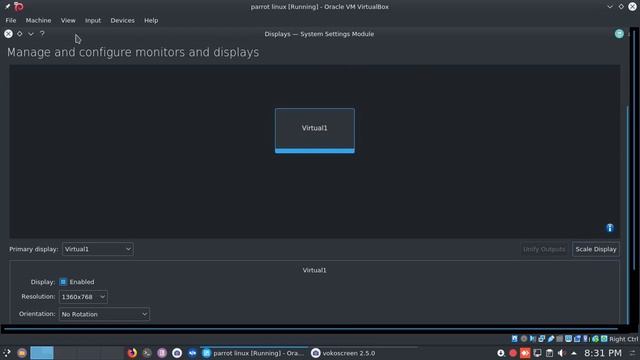Open the Devices menu
The image size is (640, 360).
[122, 20]
